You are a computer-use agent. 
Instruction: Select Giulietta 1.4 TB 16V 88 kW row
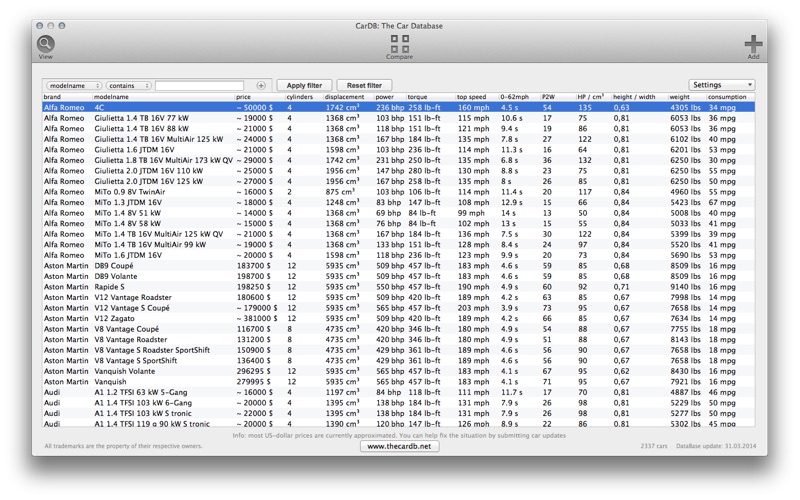398,129
